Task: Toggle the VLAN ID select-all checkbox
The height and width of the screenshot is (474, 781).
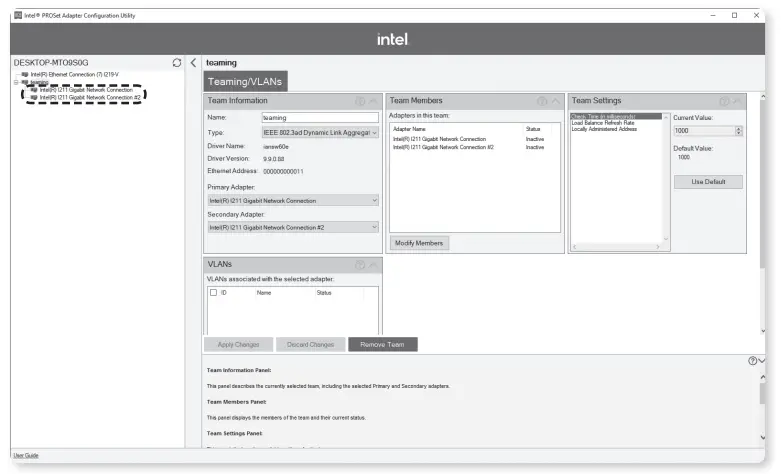Action: tap(213, 293)
